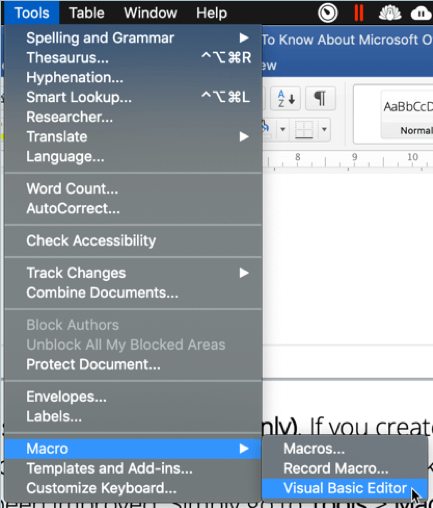Open the Window menu

[x=150, y=13]
